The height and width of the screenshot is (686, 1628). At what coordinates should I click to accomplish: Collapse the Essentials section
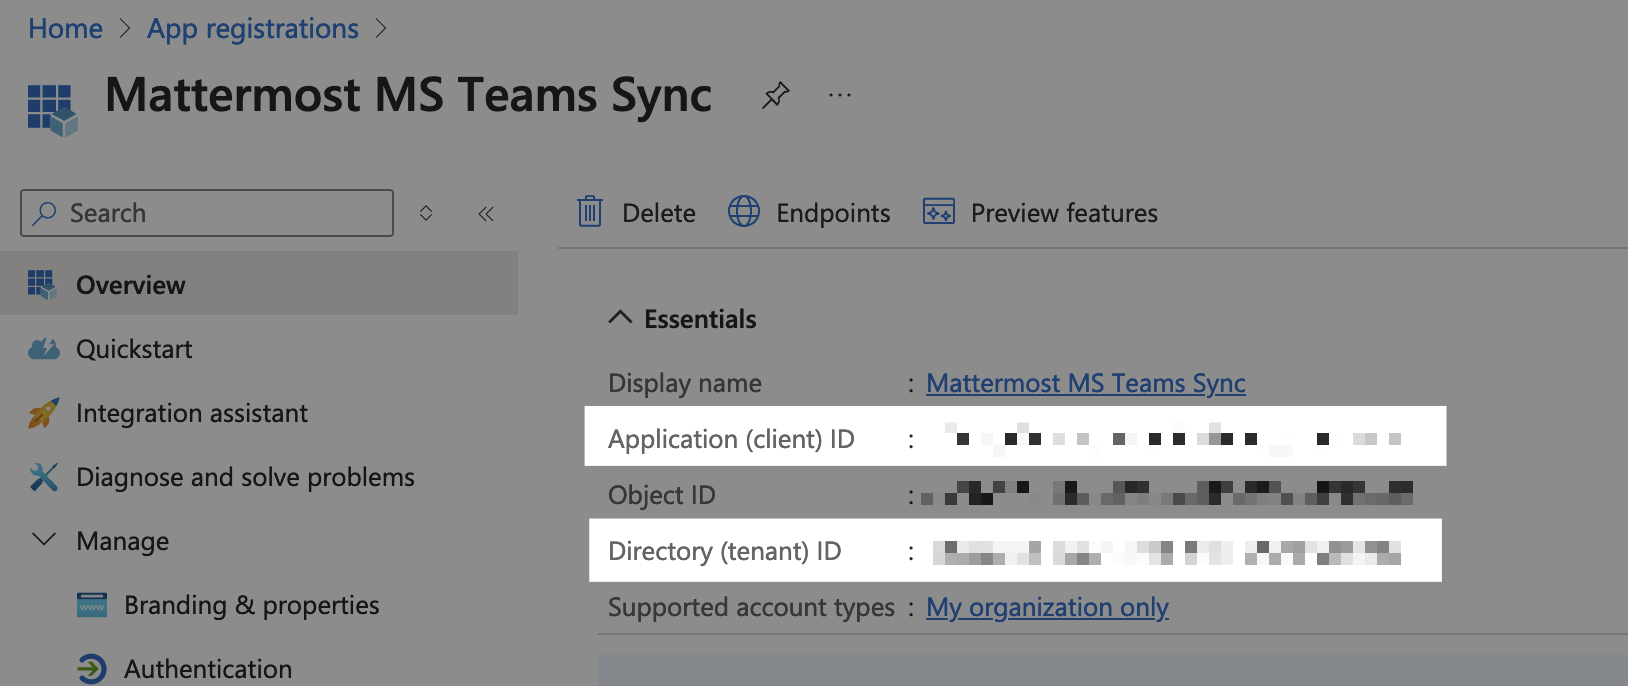pyautogui.click(x=620, y=318)
